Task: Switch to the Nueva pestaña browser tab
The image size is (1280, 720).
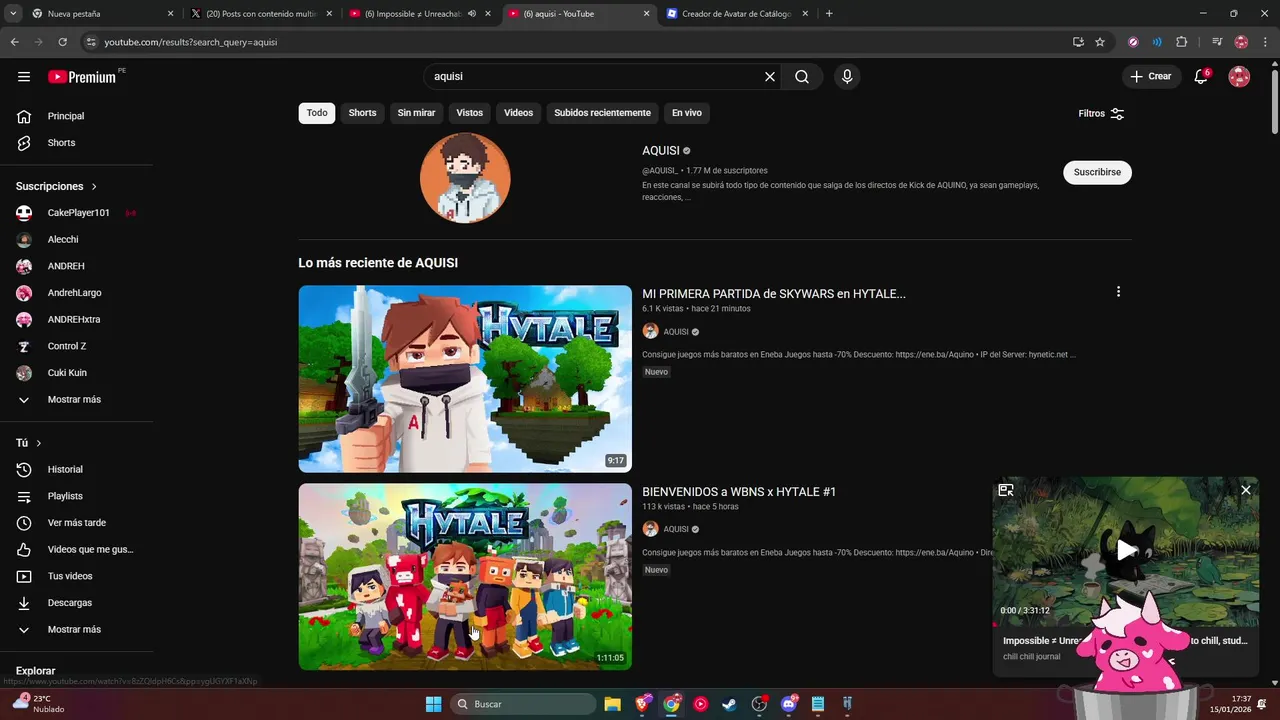Action: [x=98, y=14]
